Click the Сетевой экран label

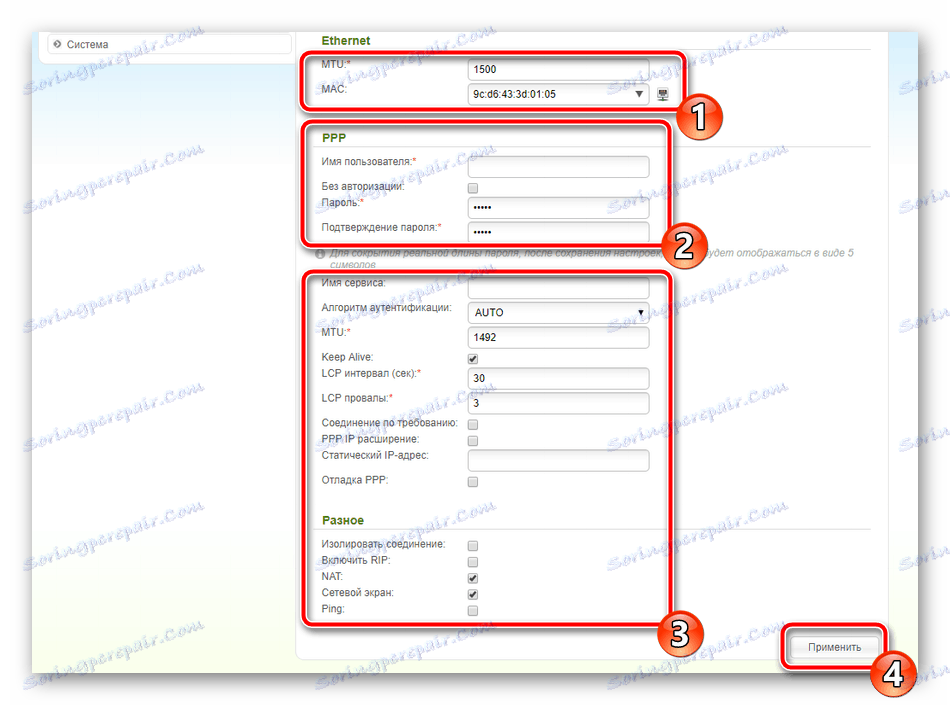pos(357,592)
